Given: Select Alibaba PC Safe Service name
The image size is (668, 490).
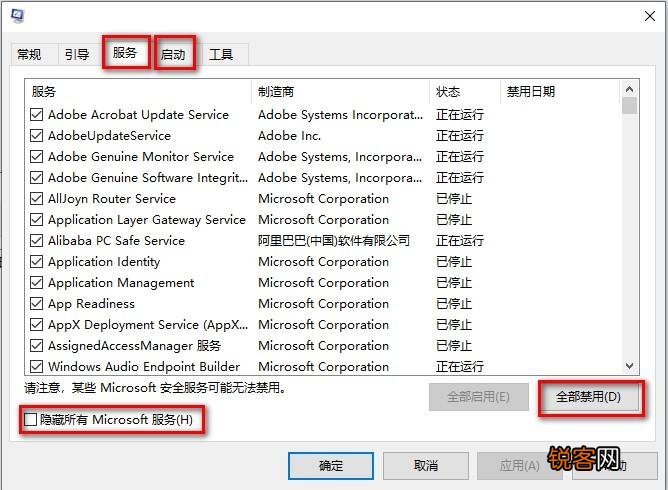Looking at the screenshot, I should tap(116, 240).
